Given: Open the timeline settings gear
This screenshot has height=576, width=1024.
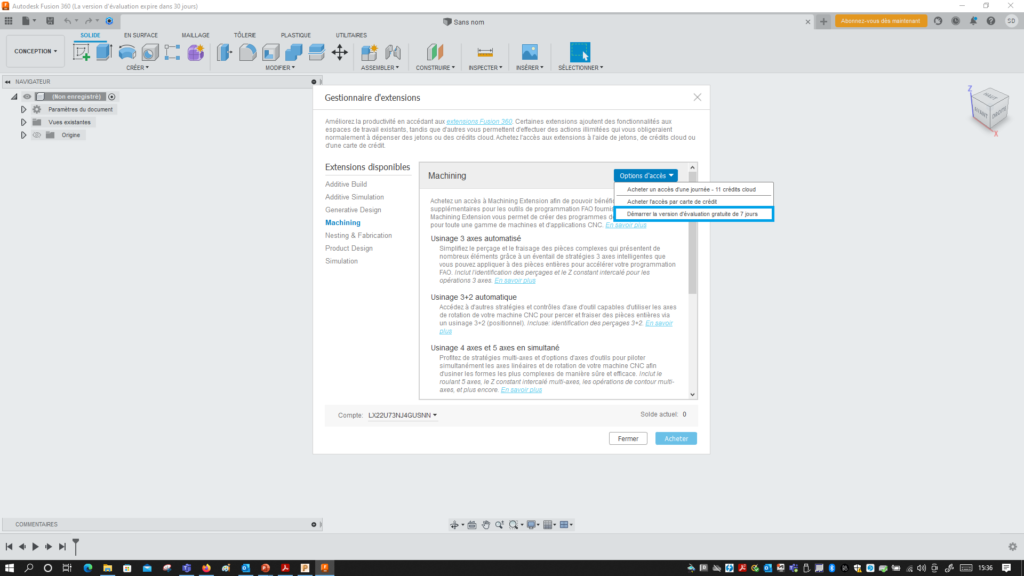Looking at the screenshot, I should (x=1012, y=547).
